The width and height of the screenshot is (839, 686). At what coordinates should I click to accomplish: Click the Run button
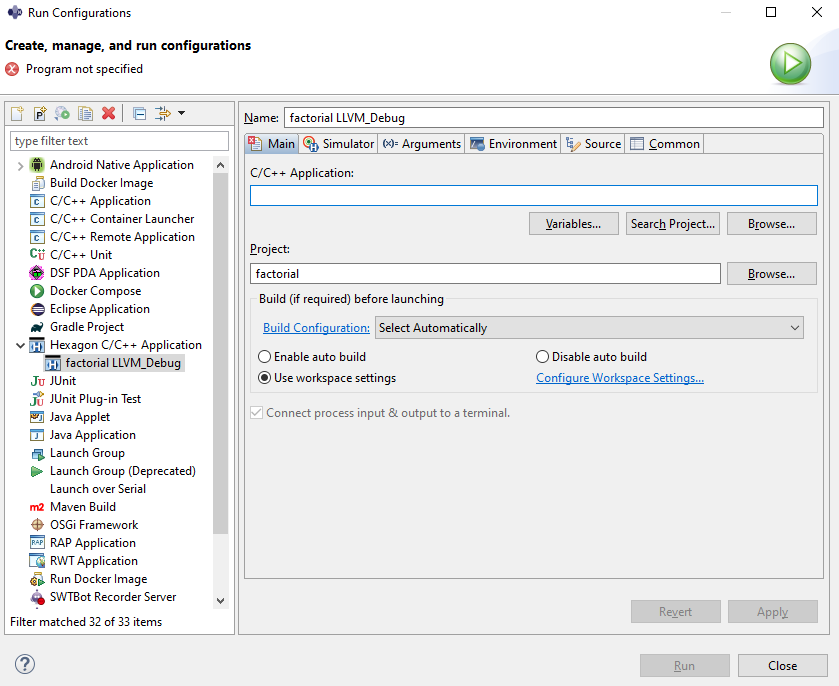[684, 665]
